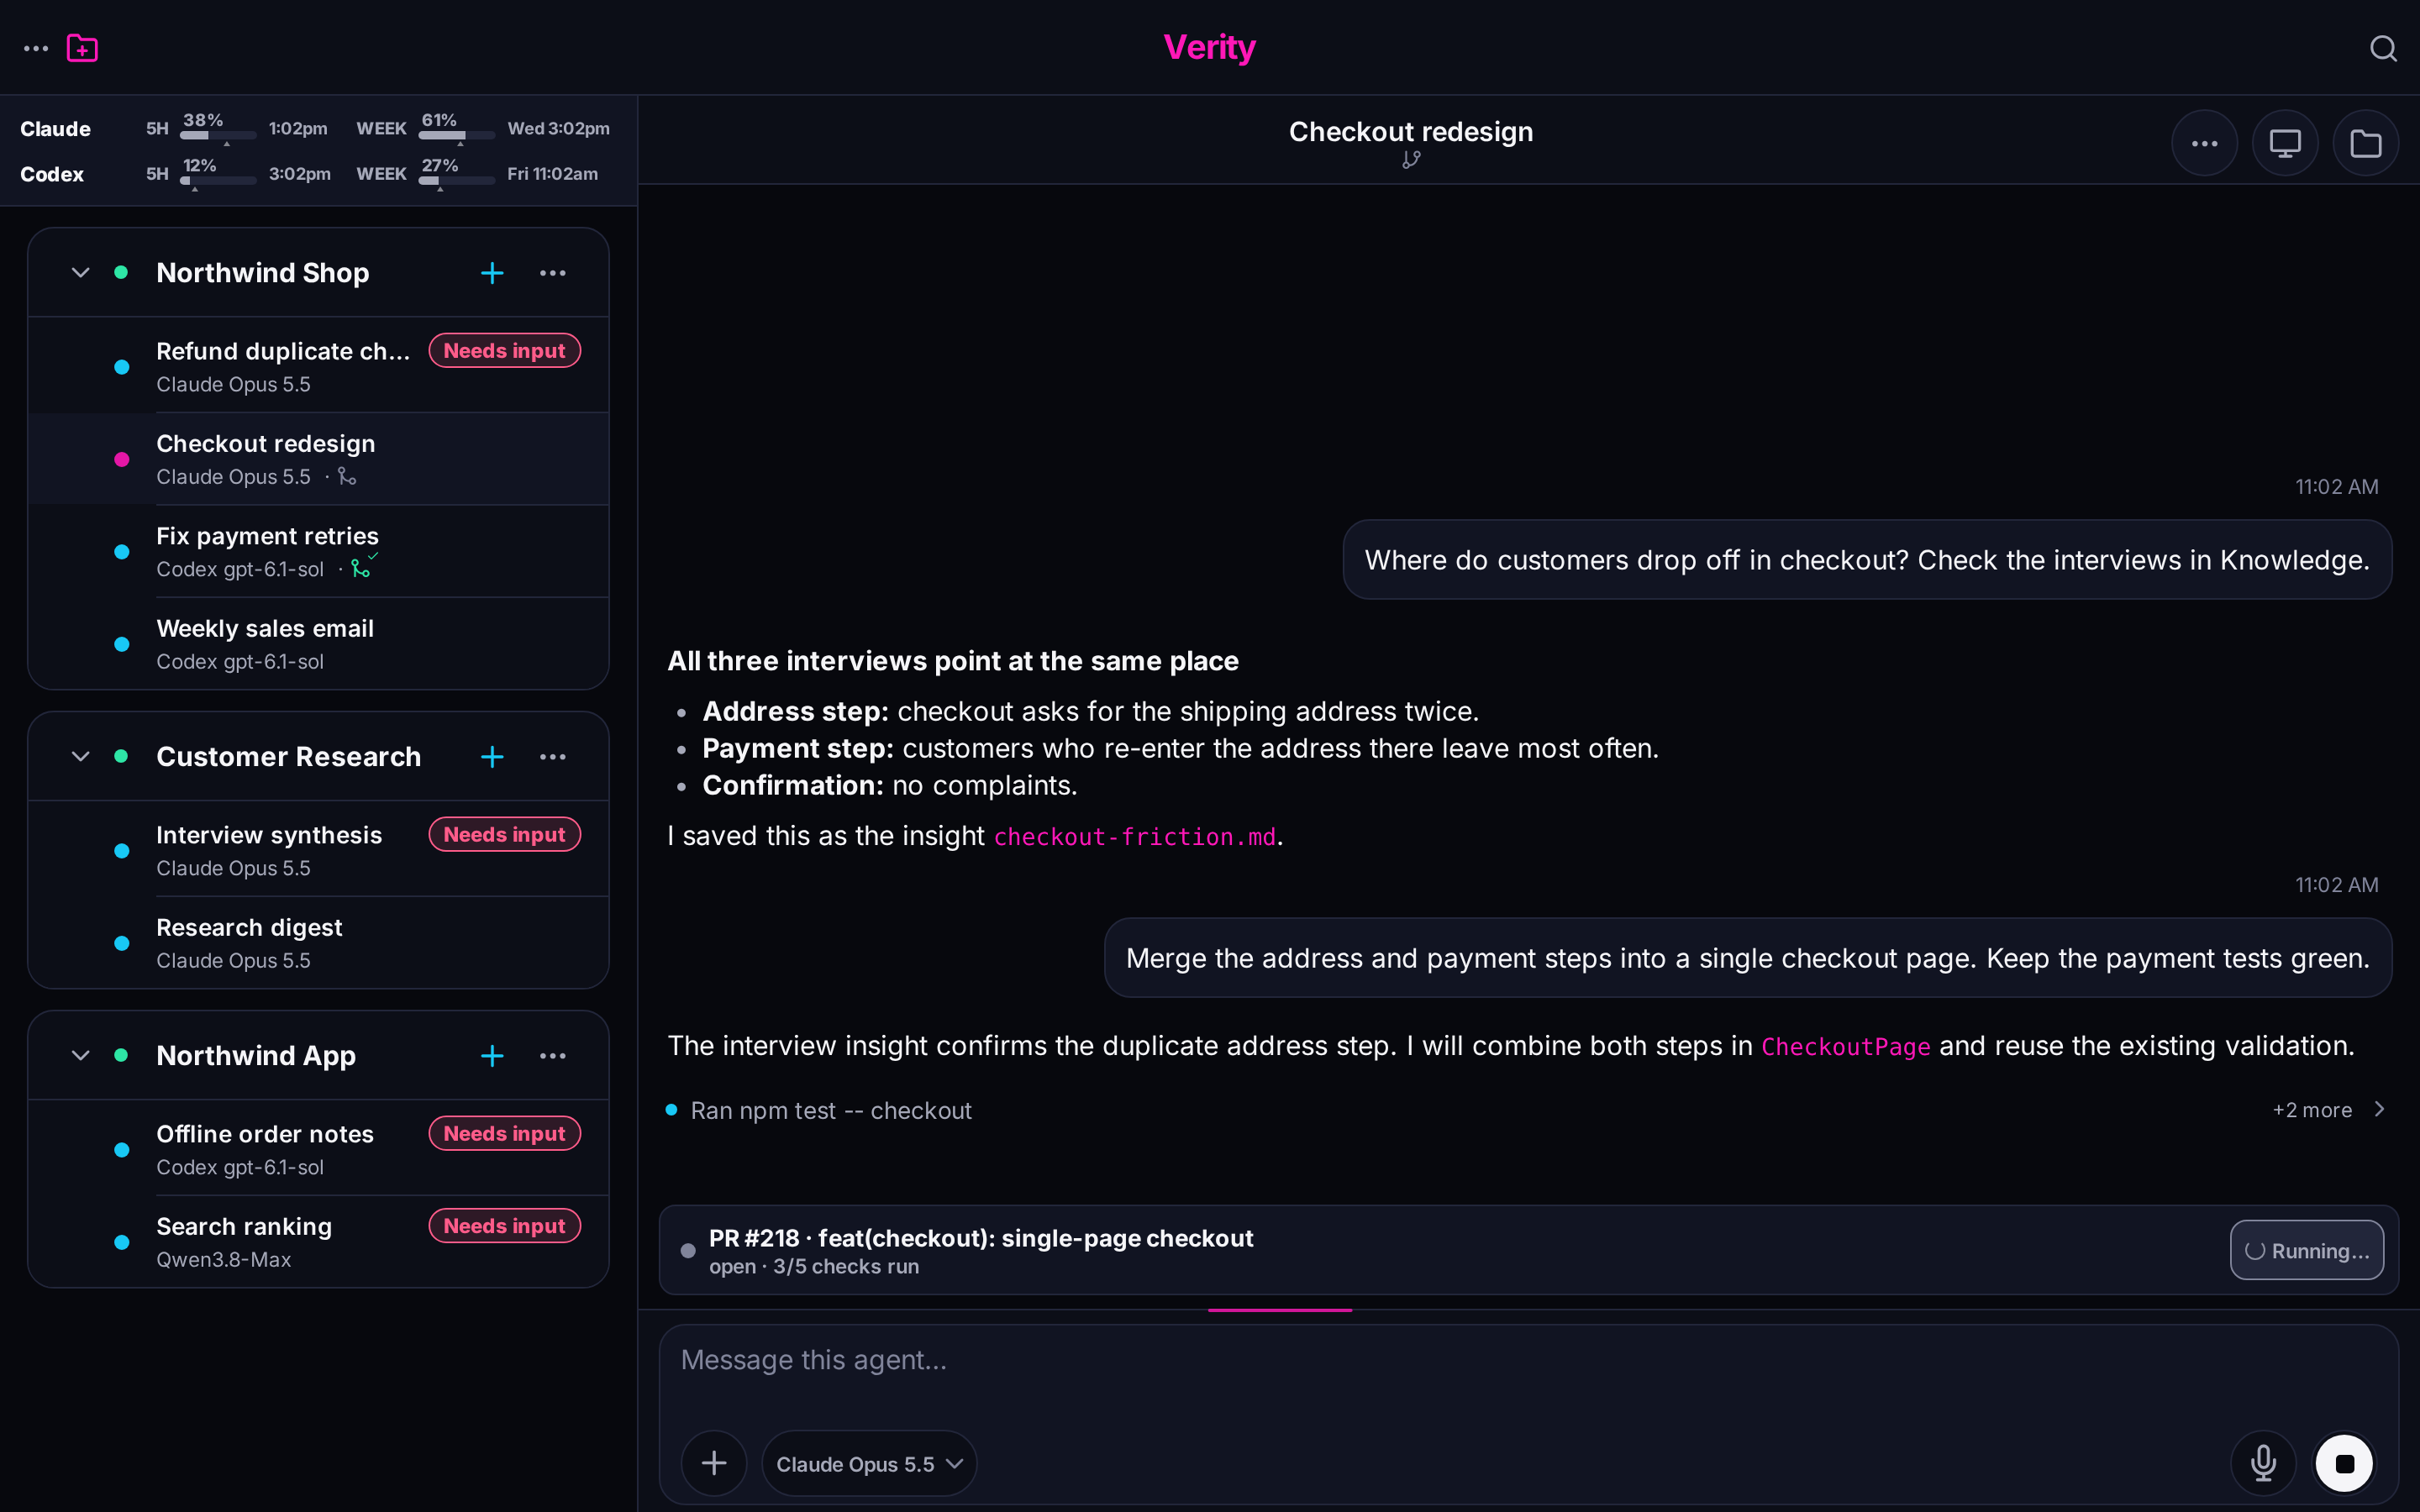
Task: Expand the +2 more tool runs
Action: coord(2328,1110)
